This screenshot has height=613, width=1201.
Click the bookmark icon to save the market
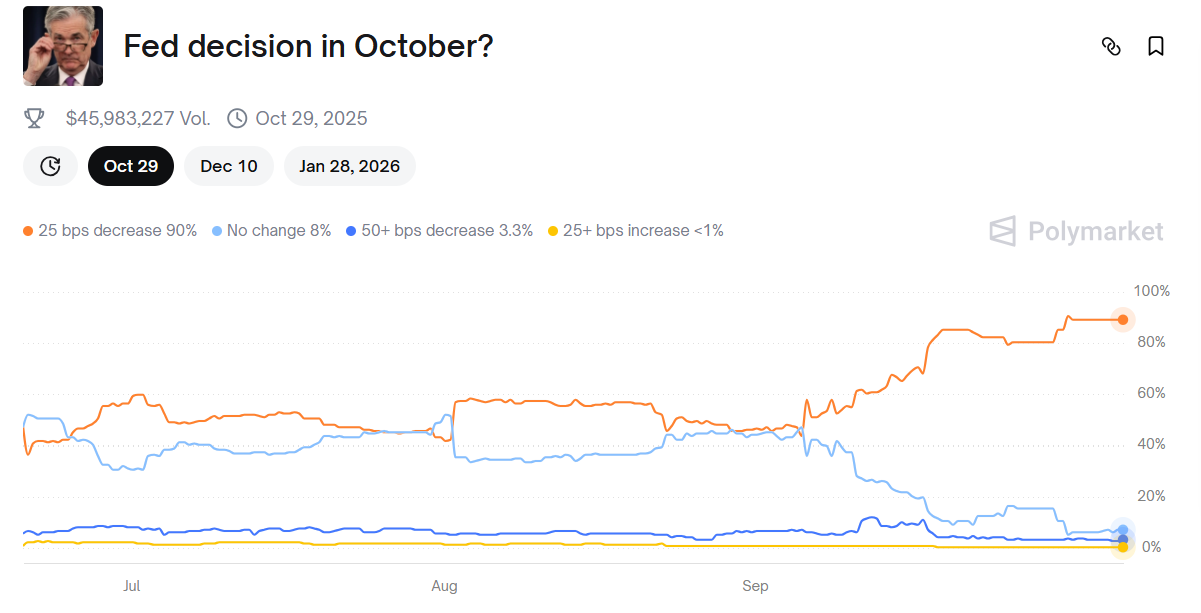pos(1156,46)
